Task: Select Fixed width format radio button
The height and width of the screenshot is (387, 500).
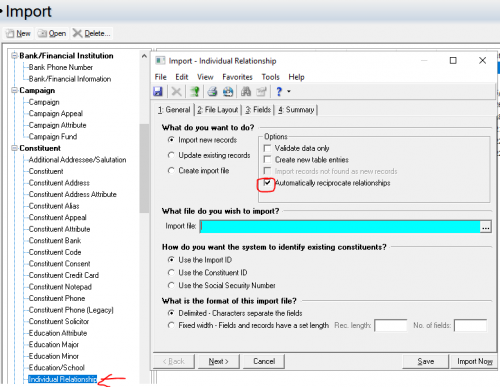Action: (171, 325)
